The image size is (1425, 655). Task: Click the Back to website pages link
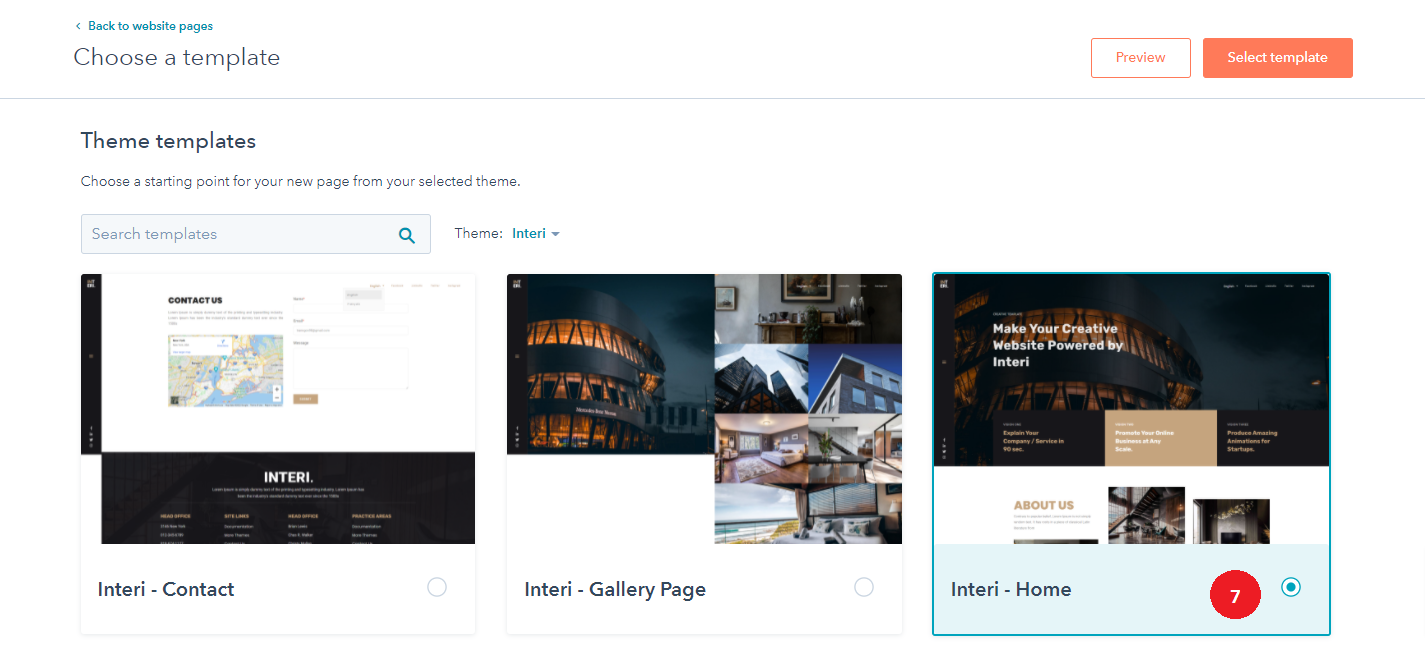[150, 26]
